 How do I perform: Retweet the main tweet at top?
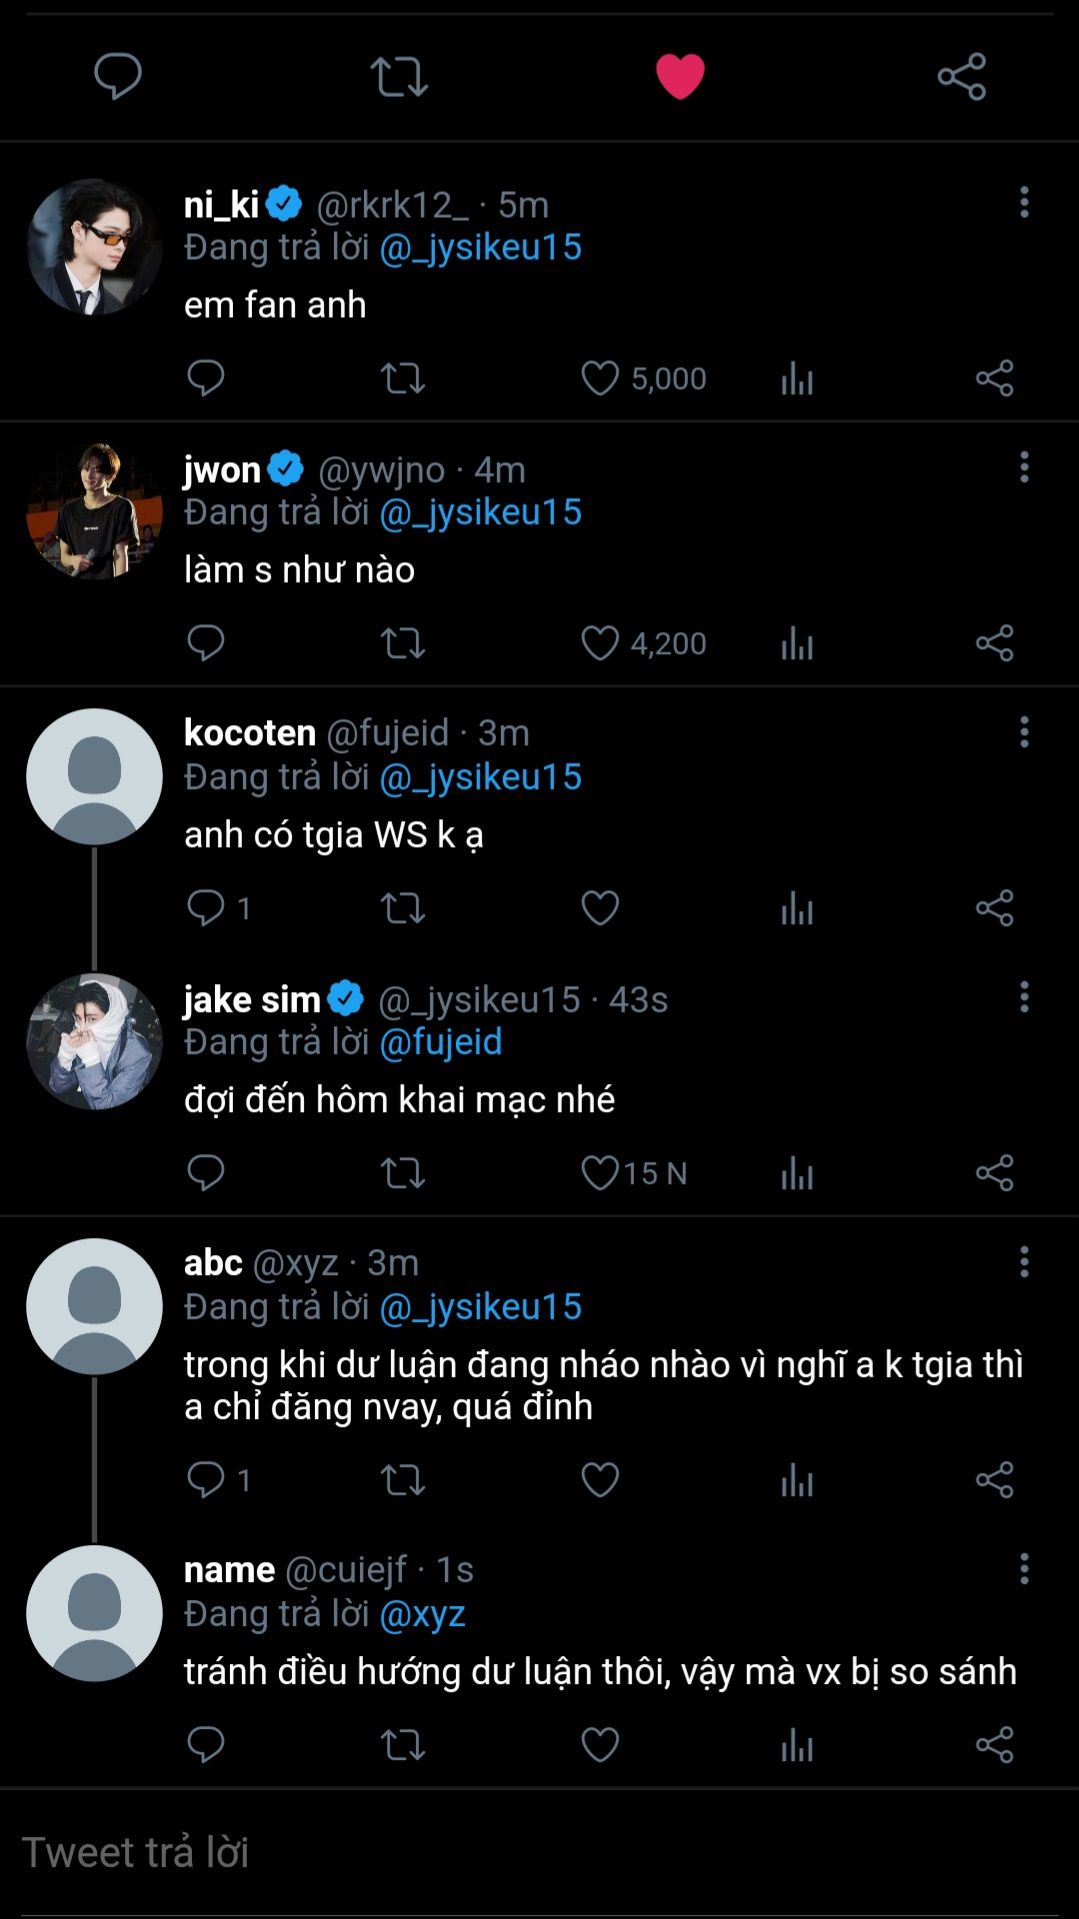click(x=399, y=77)
